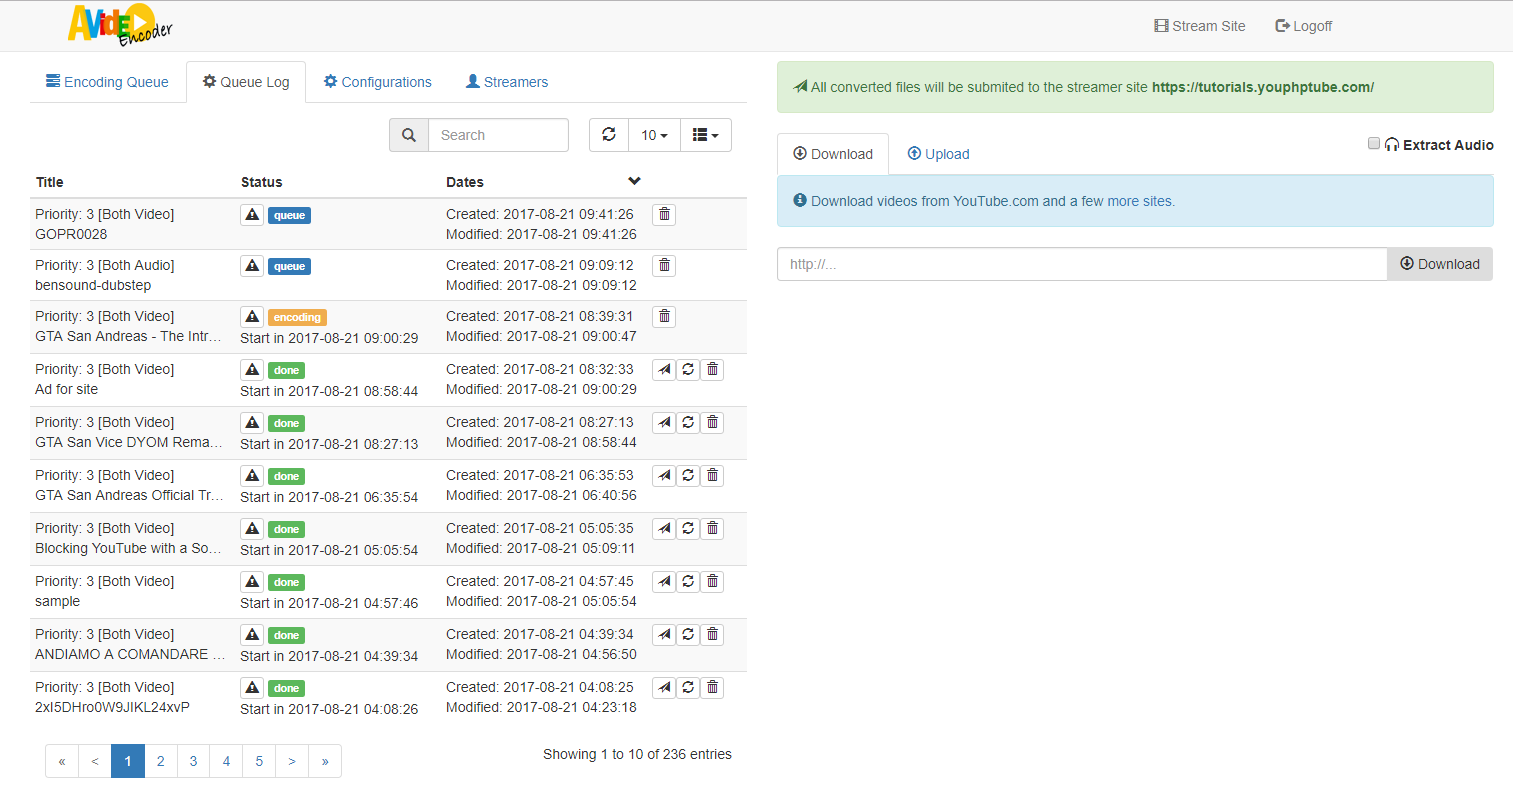The image size is (1513, 793).
Task: Show warning details for bensound-dubstep
Action: (x=252, y=266)
